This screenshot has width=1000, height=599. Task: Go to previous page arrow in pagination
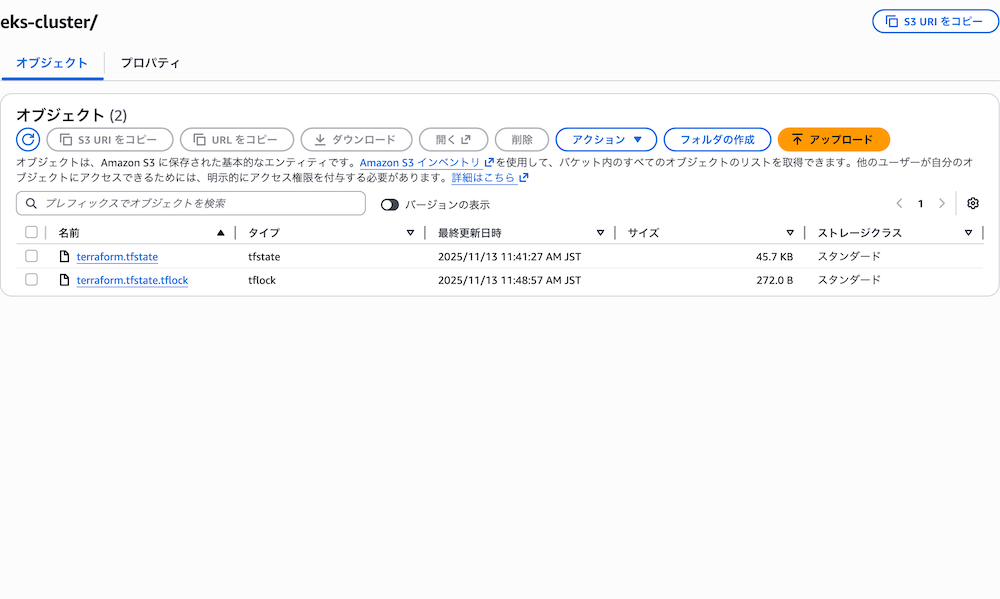coord(899,204)
